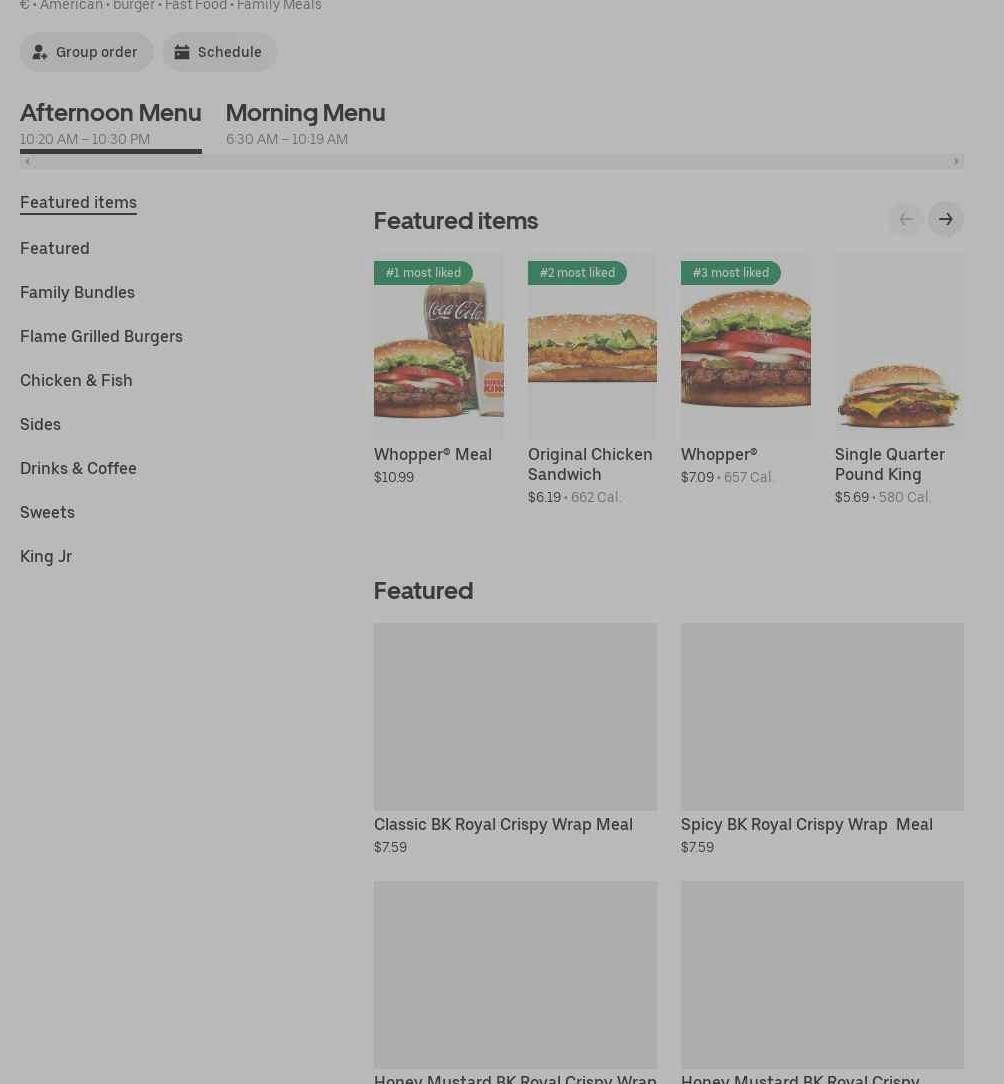The image size is (1004, 1084).
Task: Navigate to Drinks & Coffee section
Action: (x=78, y=468)
